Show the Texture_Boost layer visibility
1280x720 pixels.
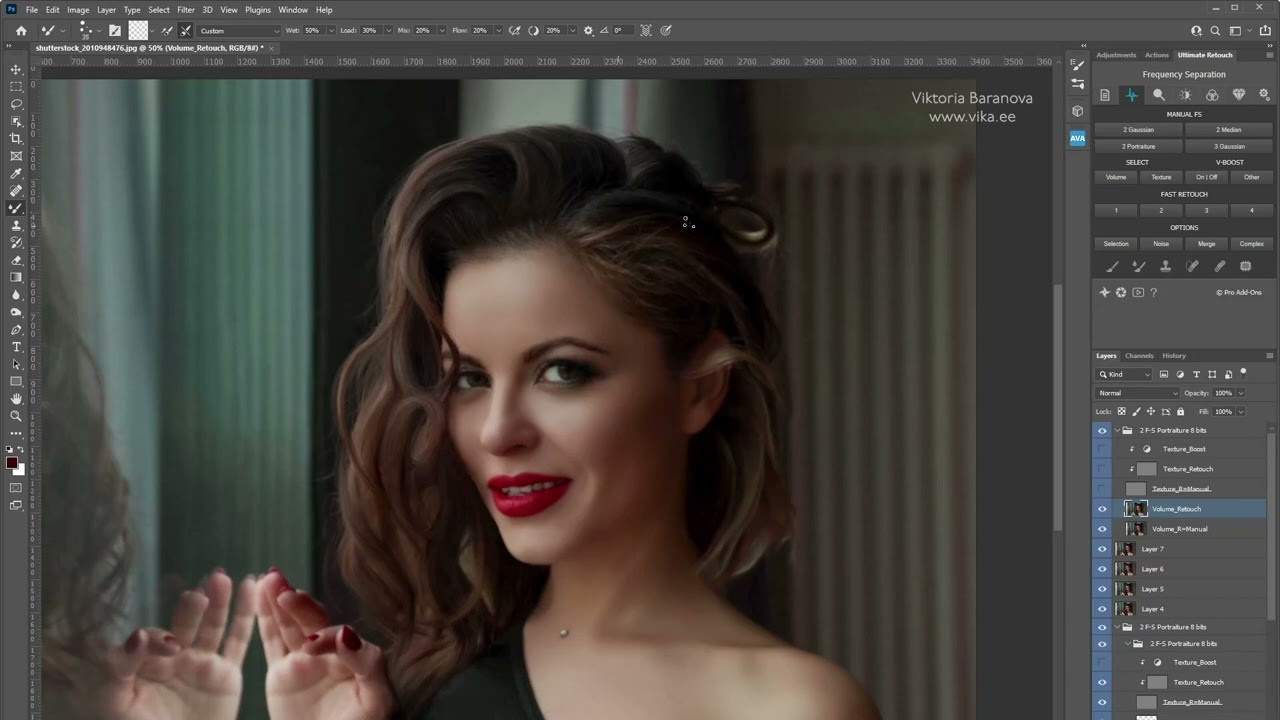tap(1102, 449)
